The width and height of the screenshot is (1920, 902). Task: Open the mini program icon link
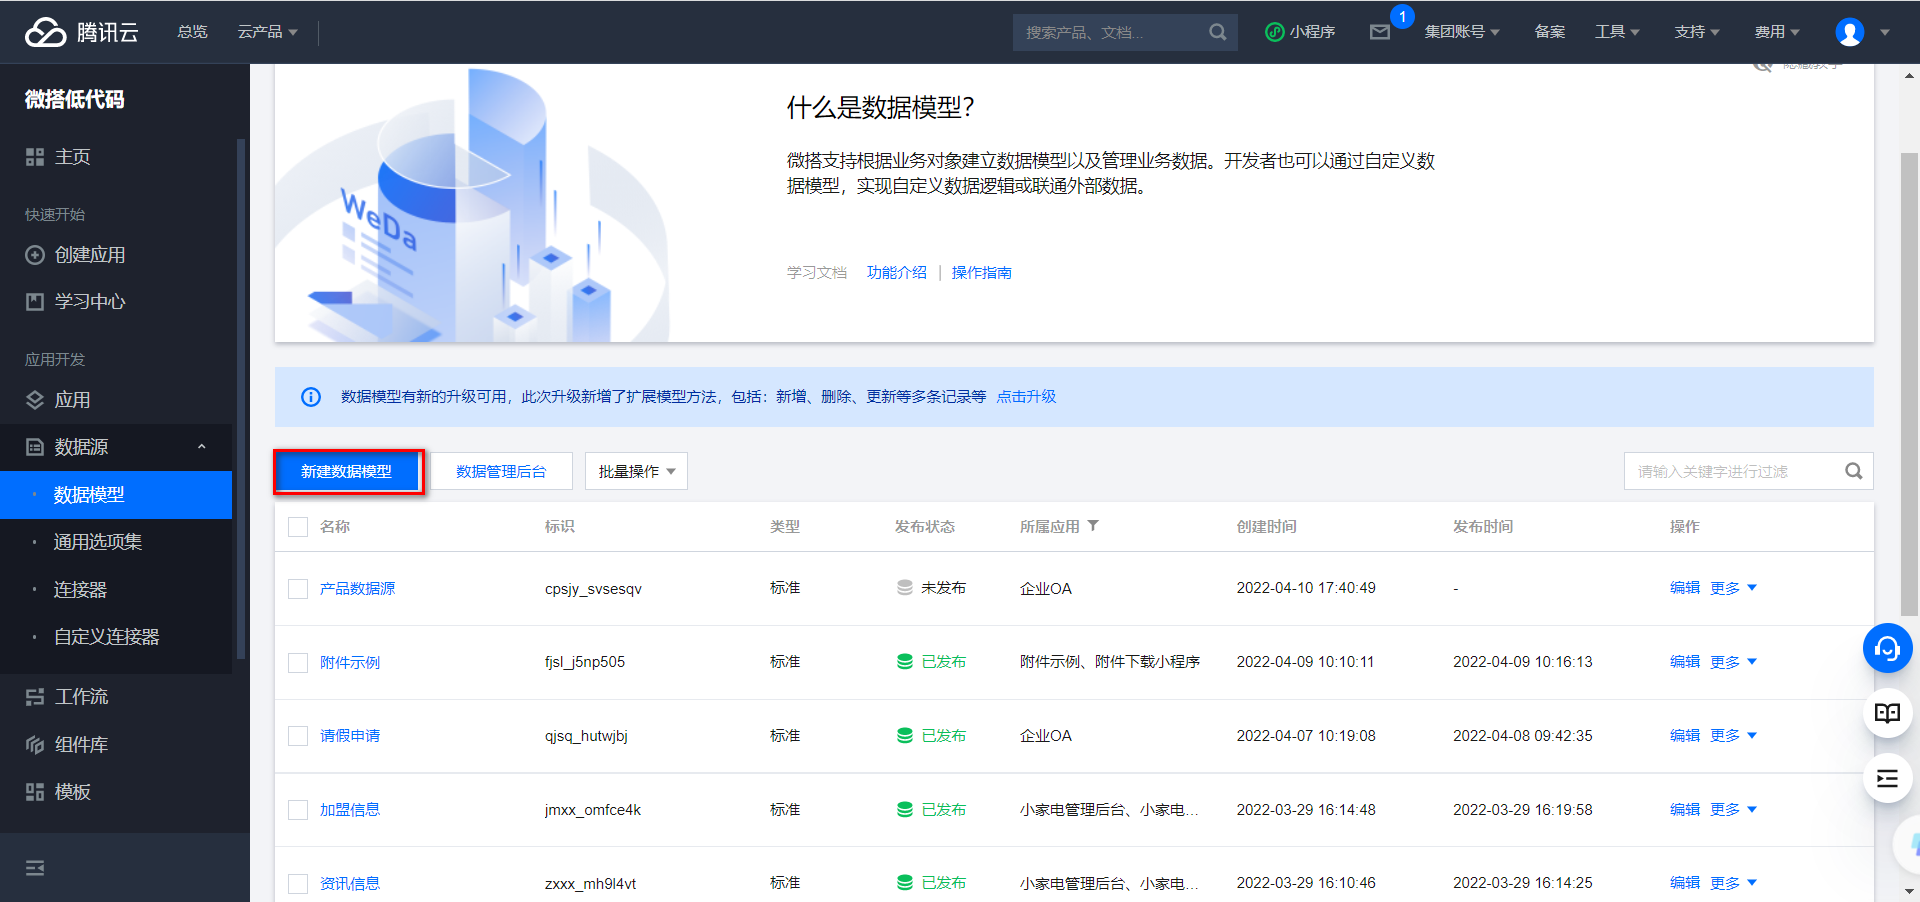point(1300,32)
